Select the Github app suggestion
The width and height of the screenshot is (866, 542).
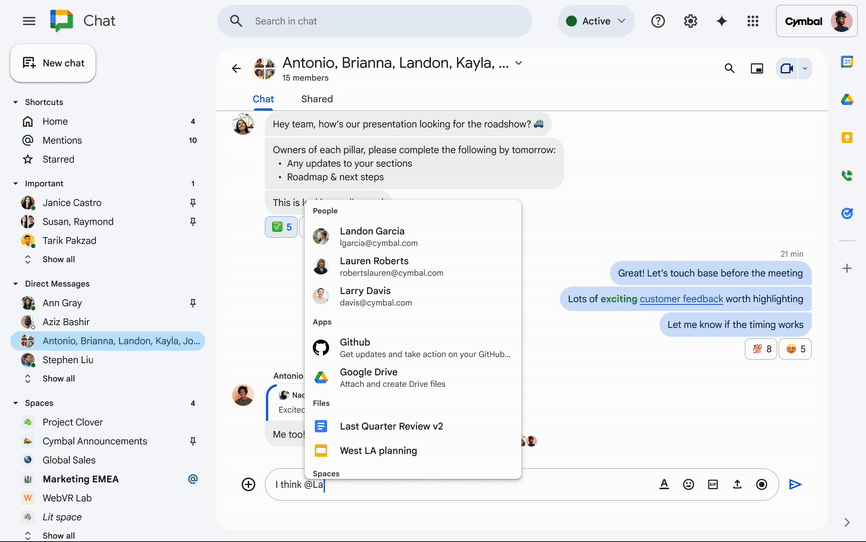tap(413, 348)
